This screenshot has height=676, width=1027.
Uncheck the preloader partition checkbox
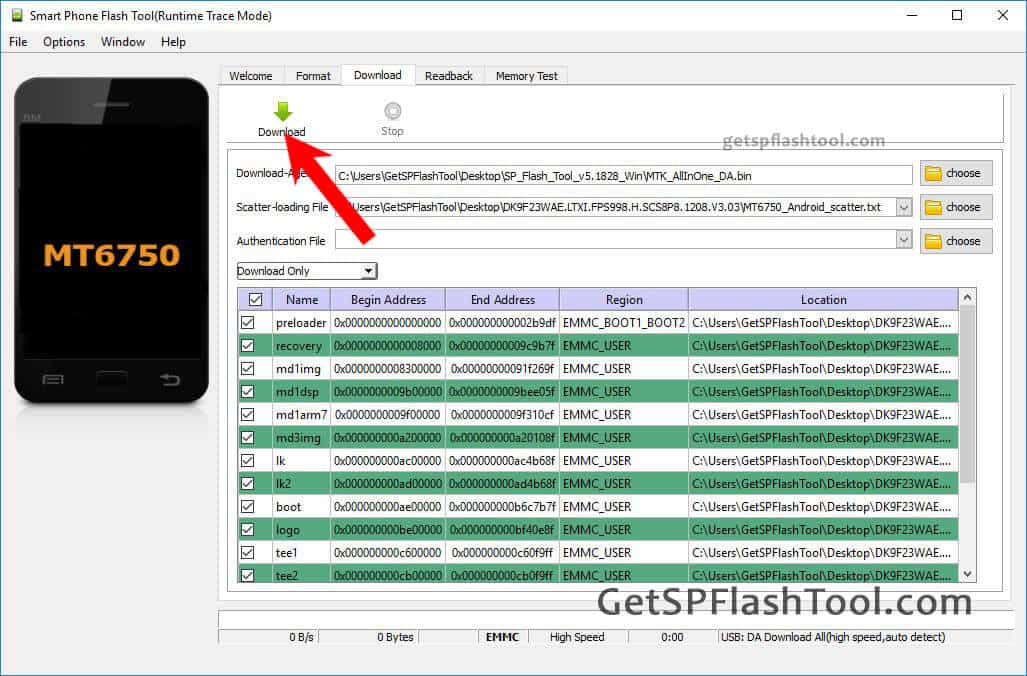[x=248, y=322]
